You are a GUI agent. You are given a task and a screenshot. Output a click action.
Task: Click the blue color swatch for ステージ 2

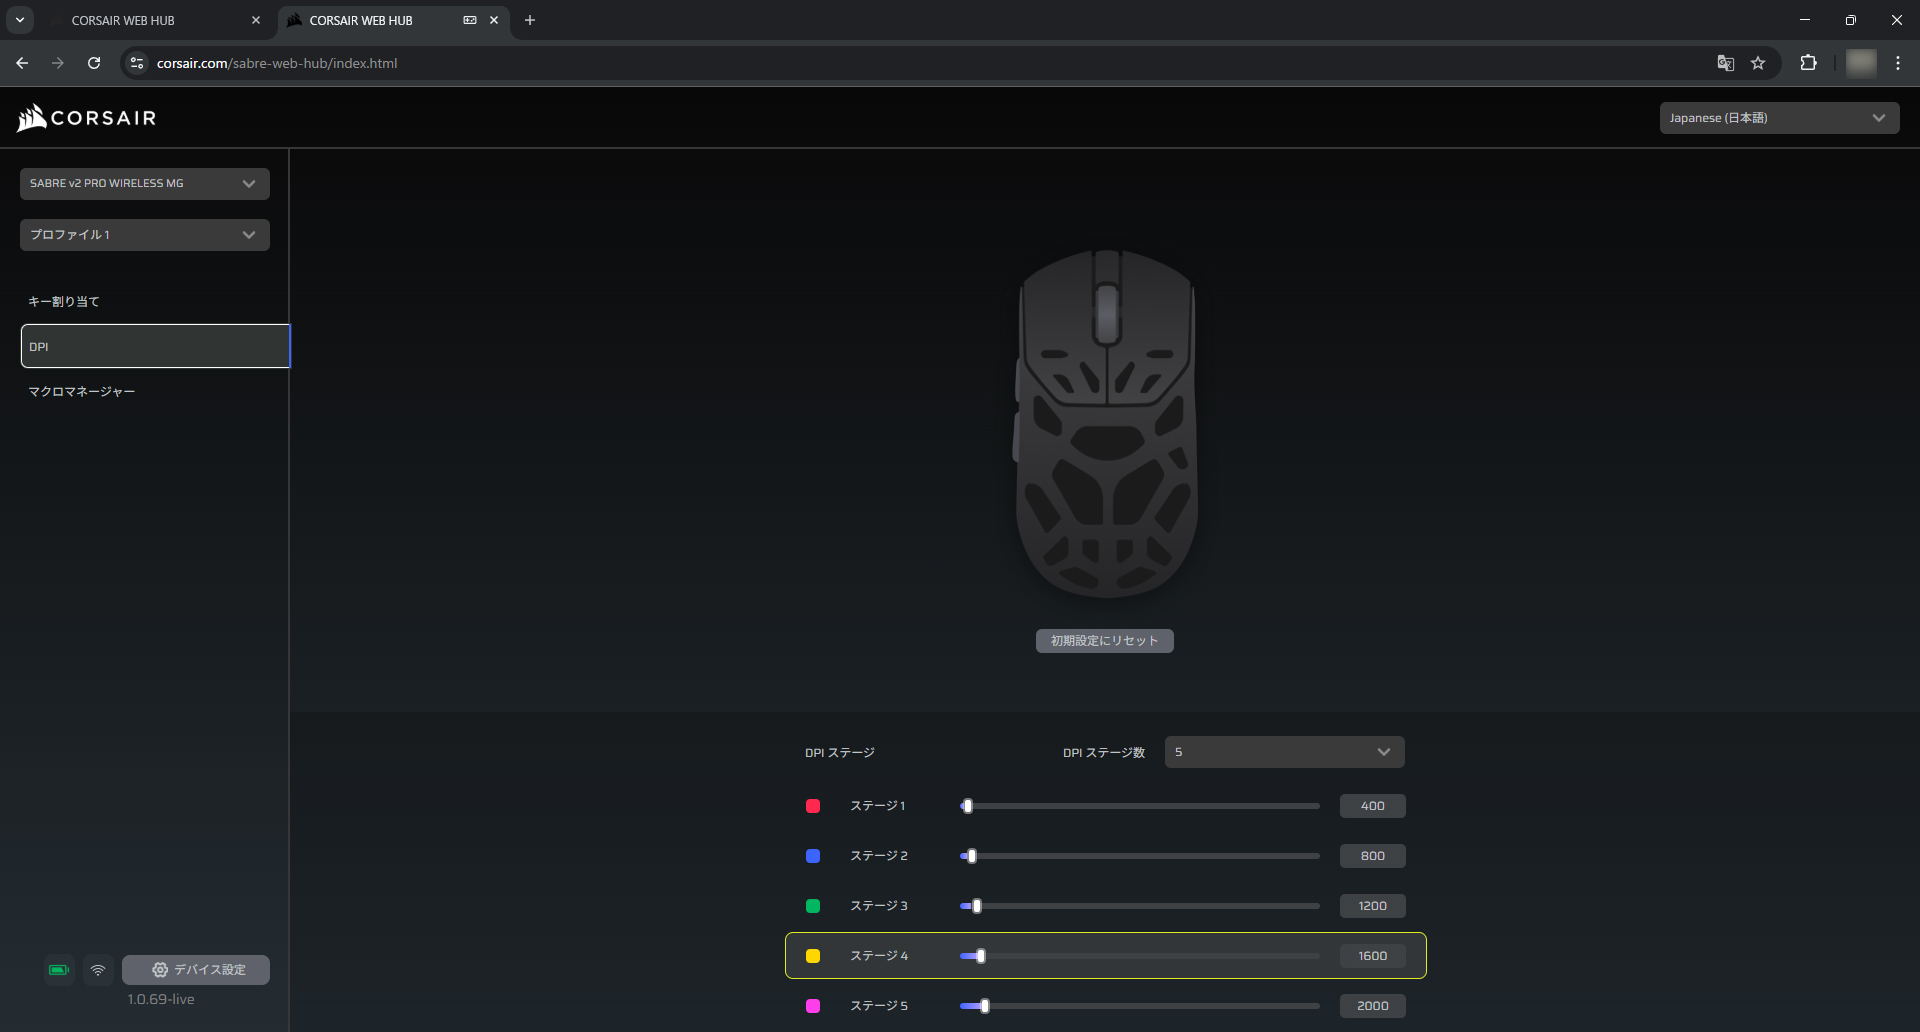point(813,856)
